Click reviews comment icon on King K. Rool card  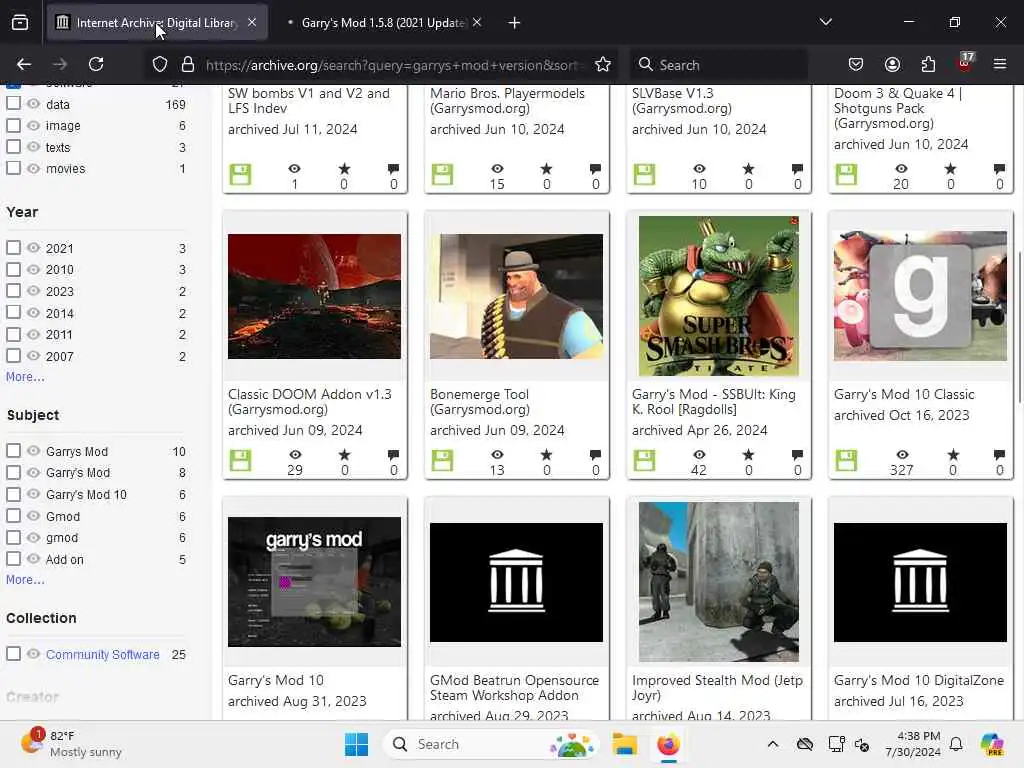797,455
